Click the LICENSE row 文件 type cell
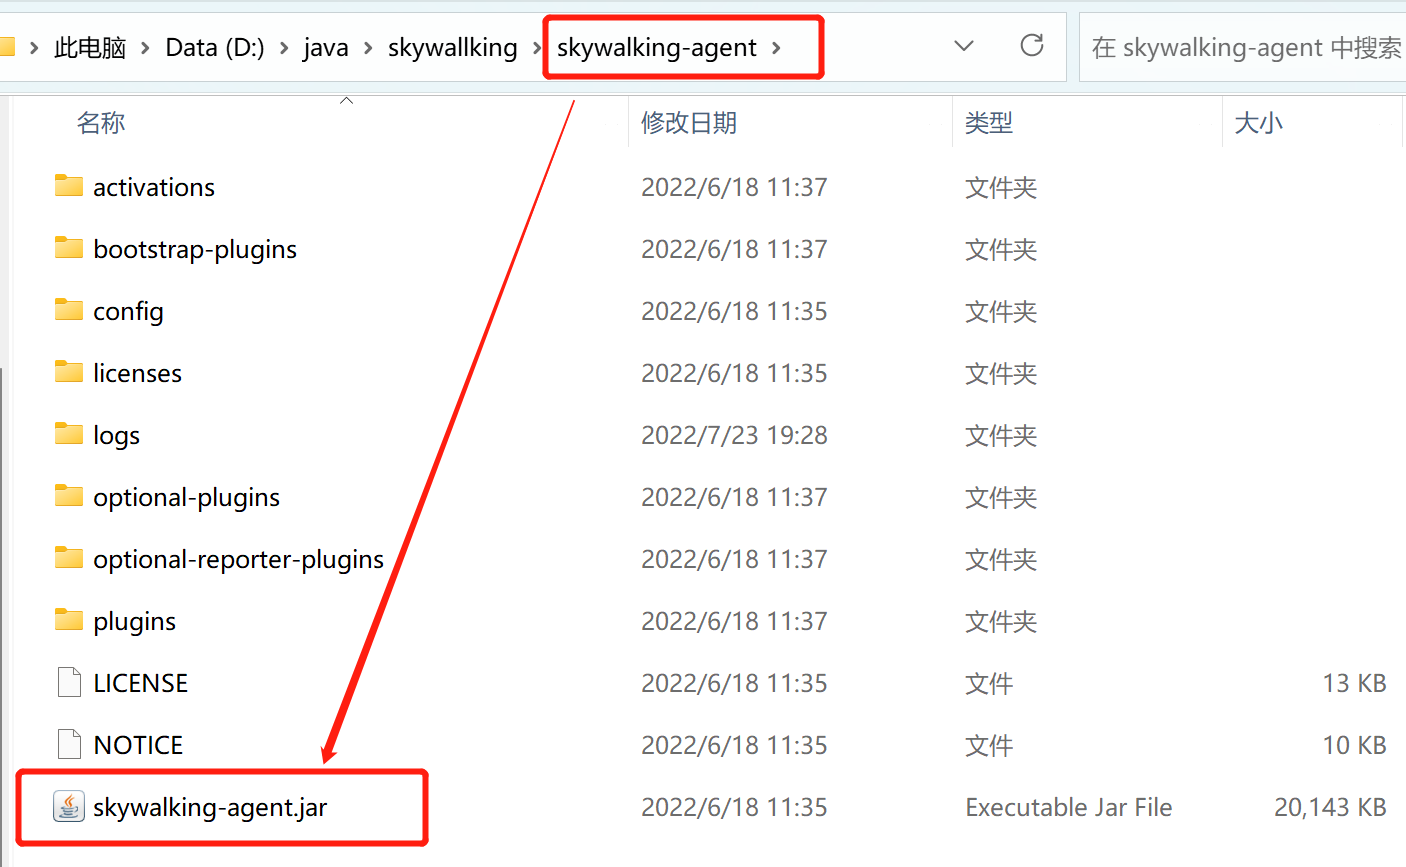 pos(989,683)
